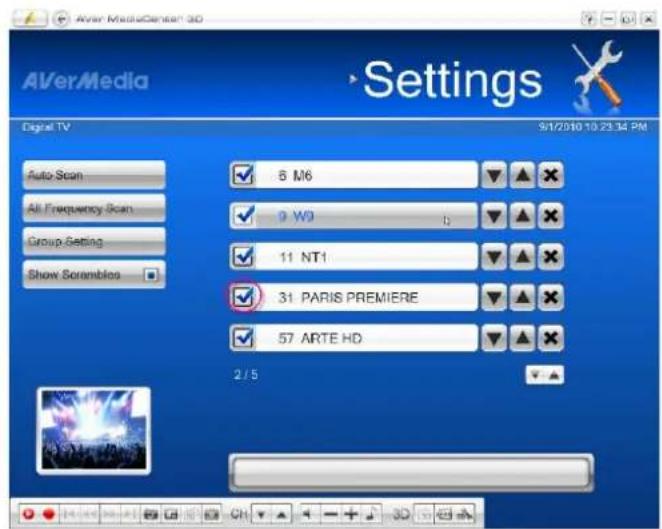Move 11 NT1 channel down
Screen dimensions: 662x529
[x=494, y=256]
